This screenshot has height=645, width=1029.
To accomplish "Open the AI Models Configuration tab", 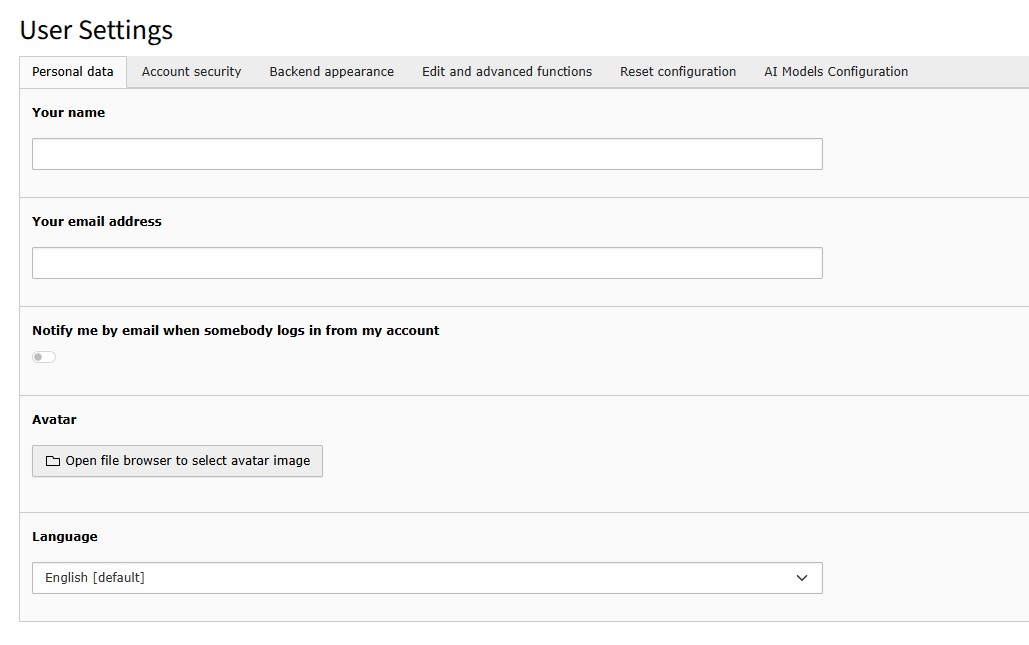I will [x=836, y=71].
